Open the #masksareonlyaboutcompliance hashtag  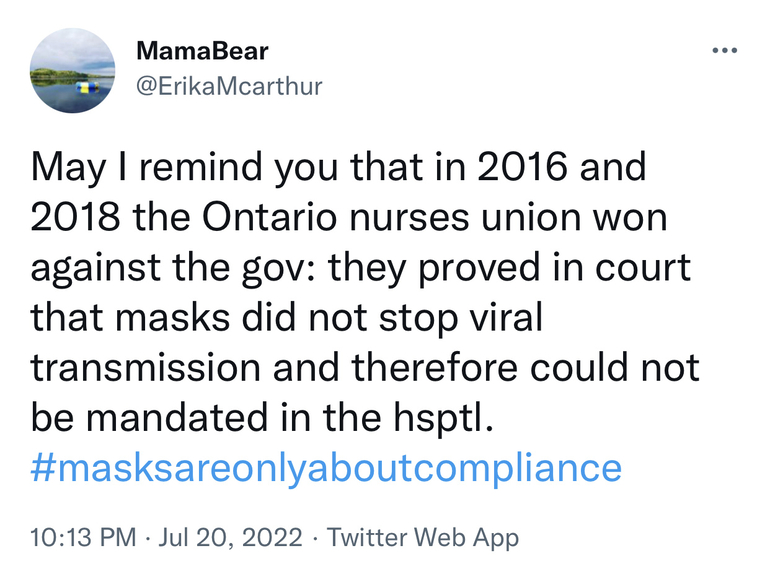pyautogui.click(x=326, y=467)
